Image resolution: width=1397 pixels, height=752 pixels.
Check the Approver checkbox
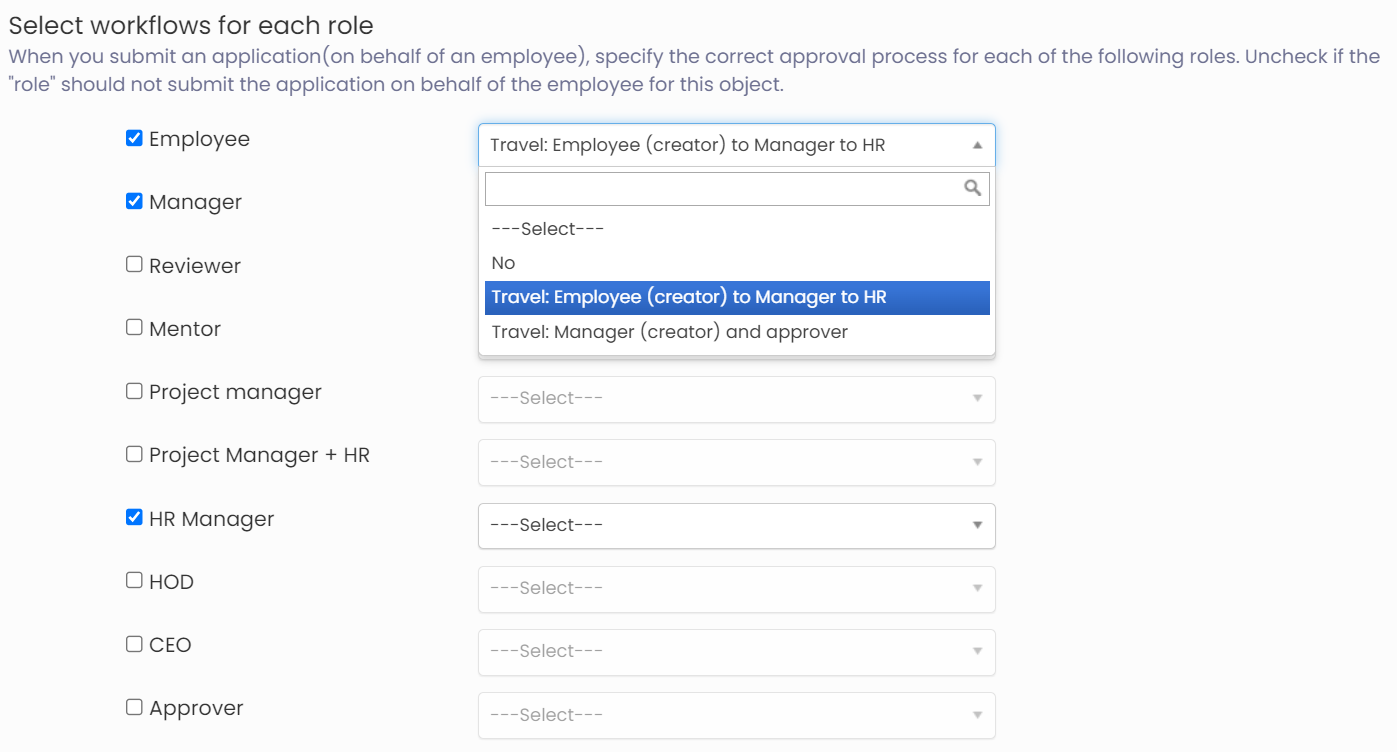coord(134,706)
